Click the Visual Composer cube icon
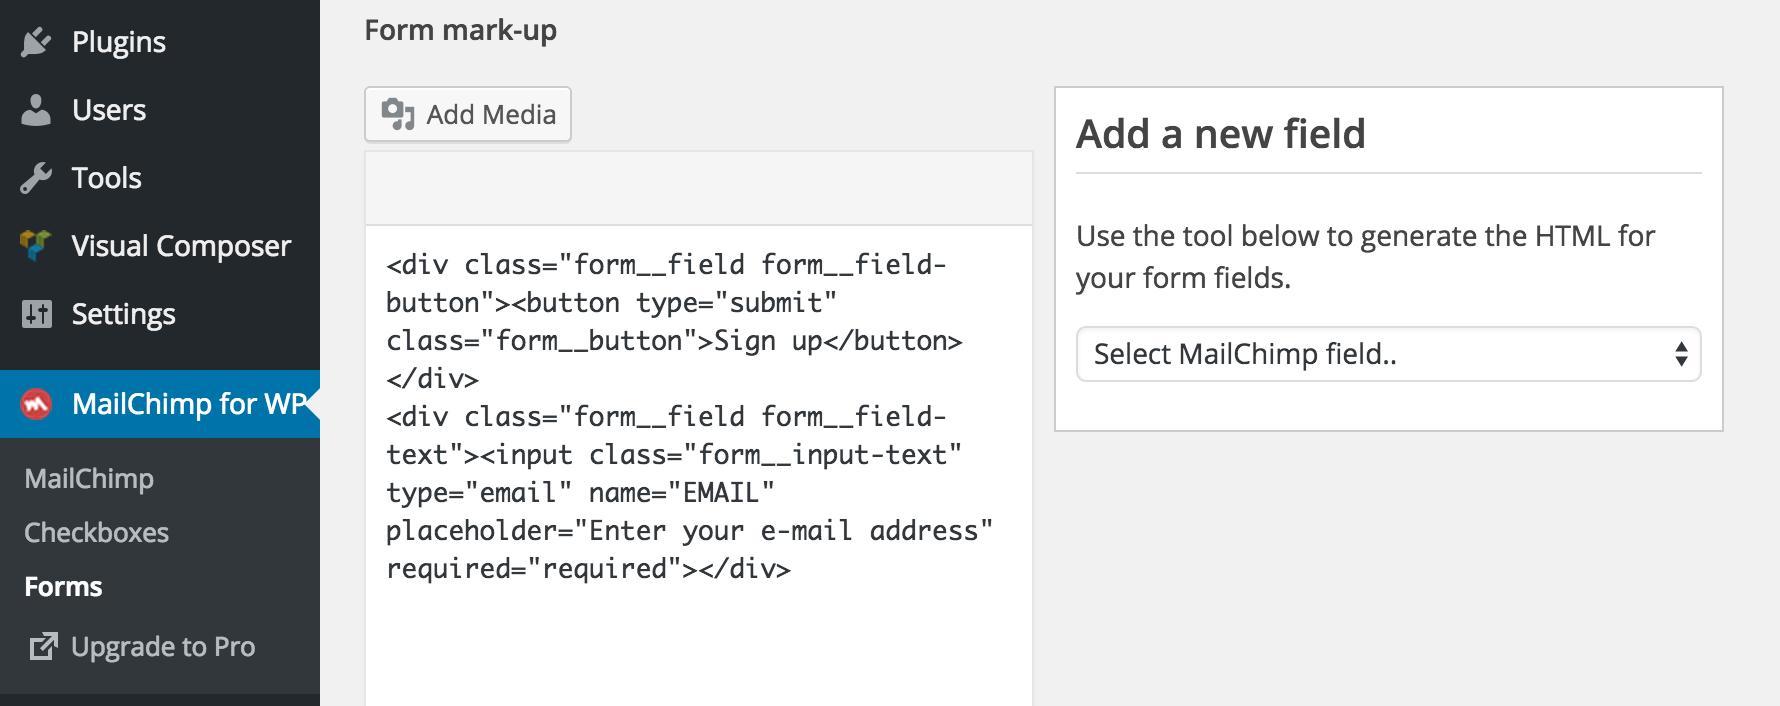Screen dimensions: 1780x706 click(x=36, y=246)
